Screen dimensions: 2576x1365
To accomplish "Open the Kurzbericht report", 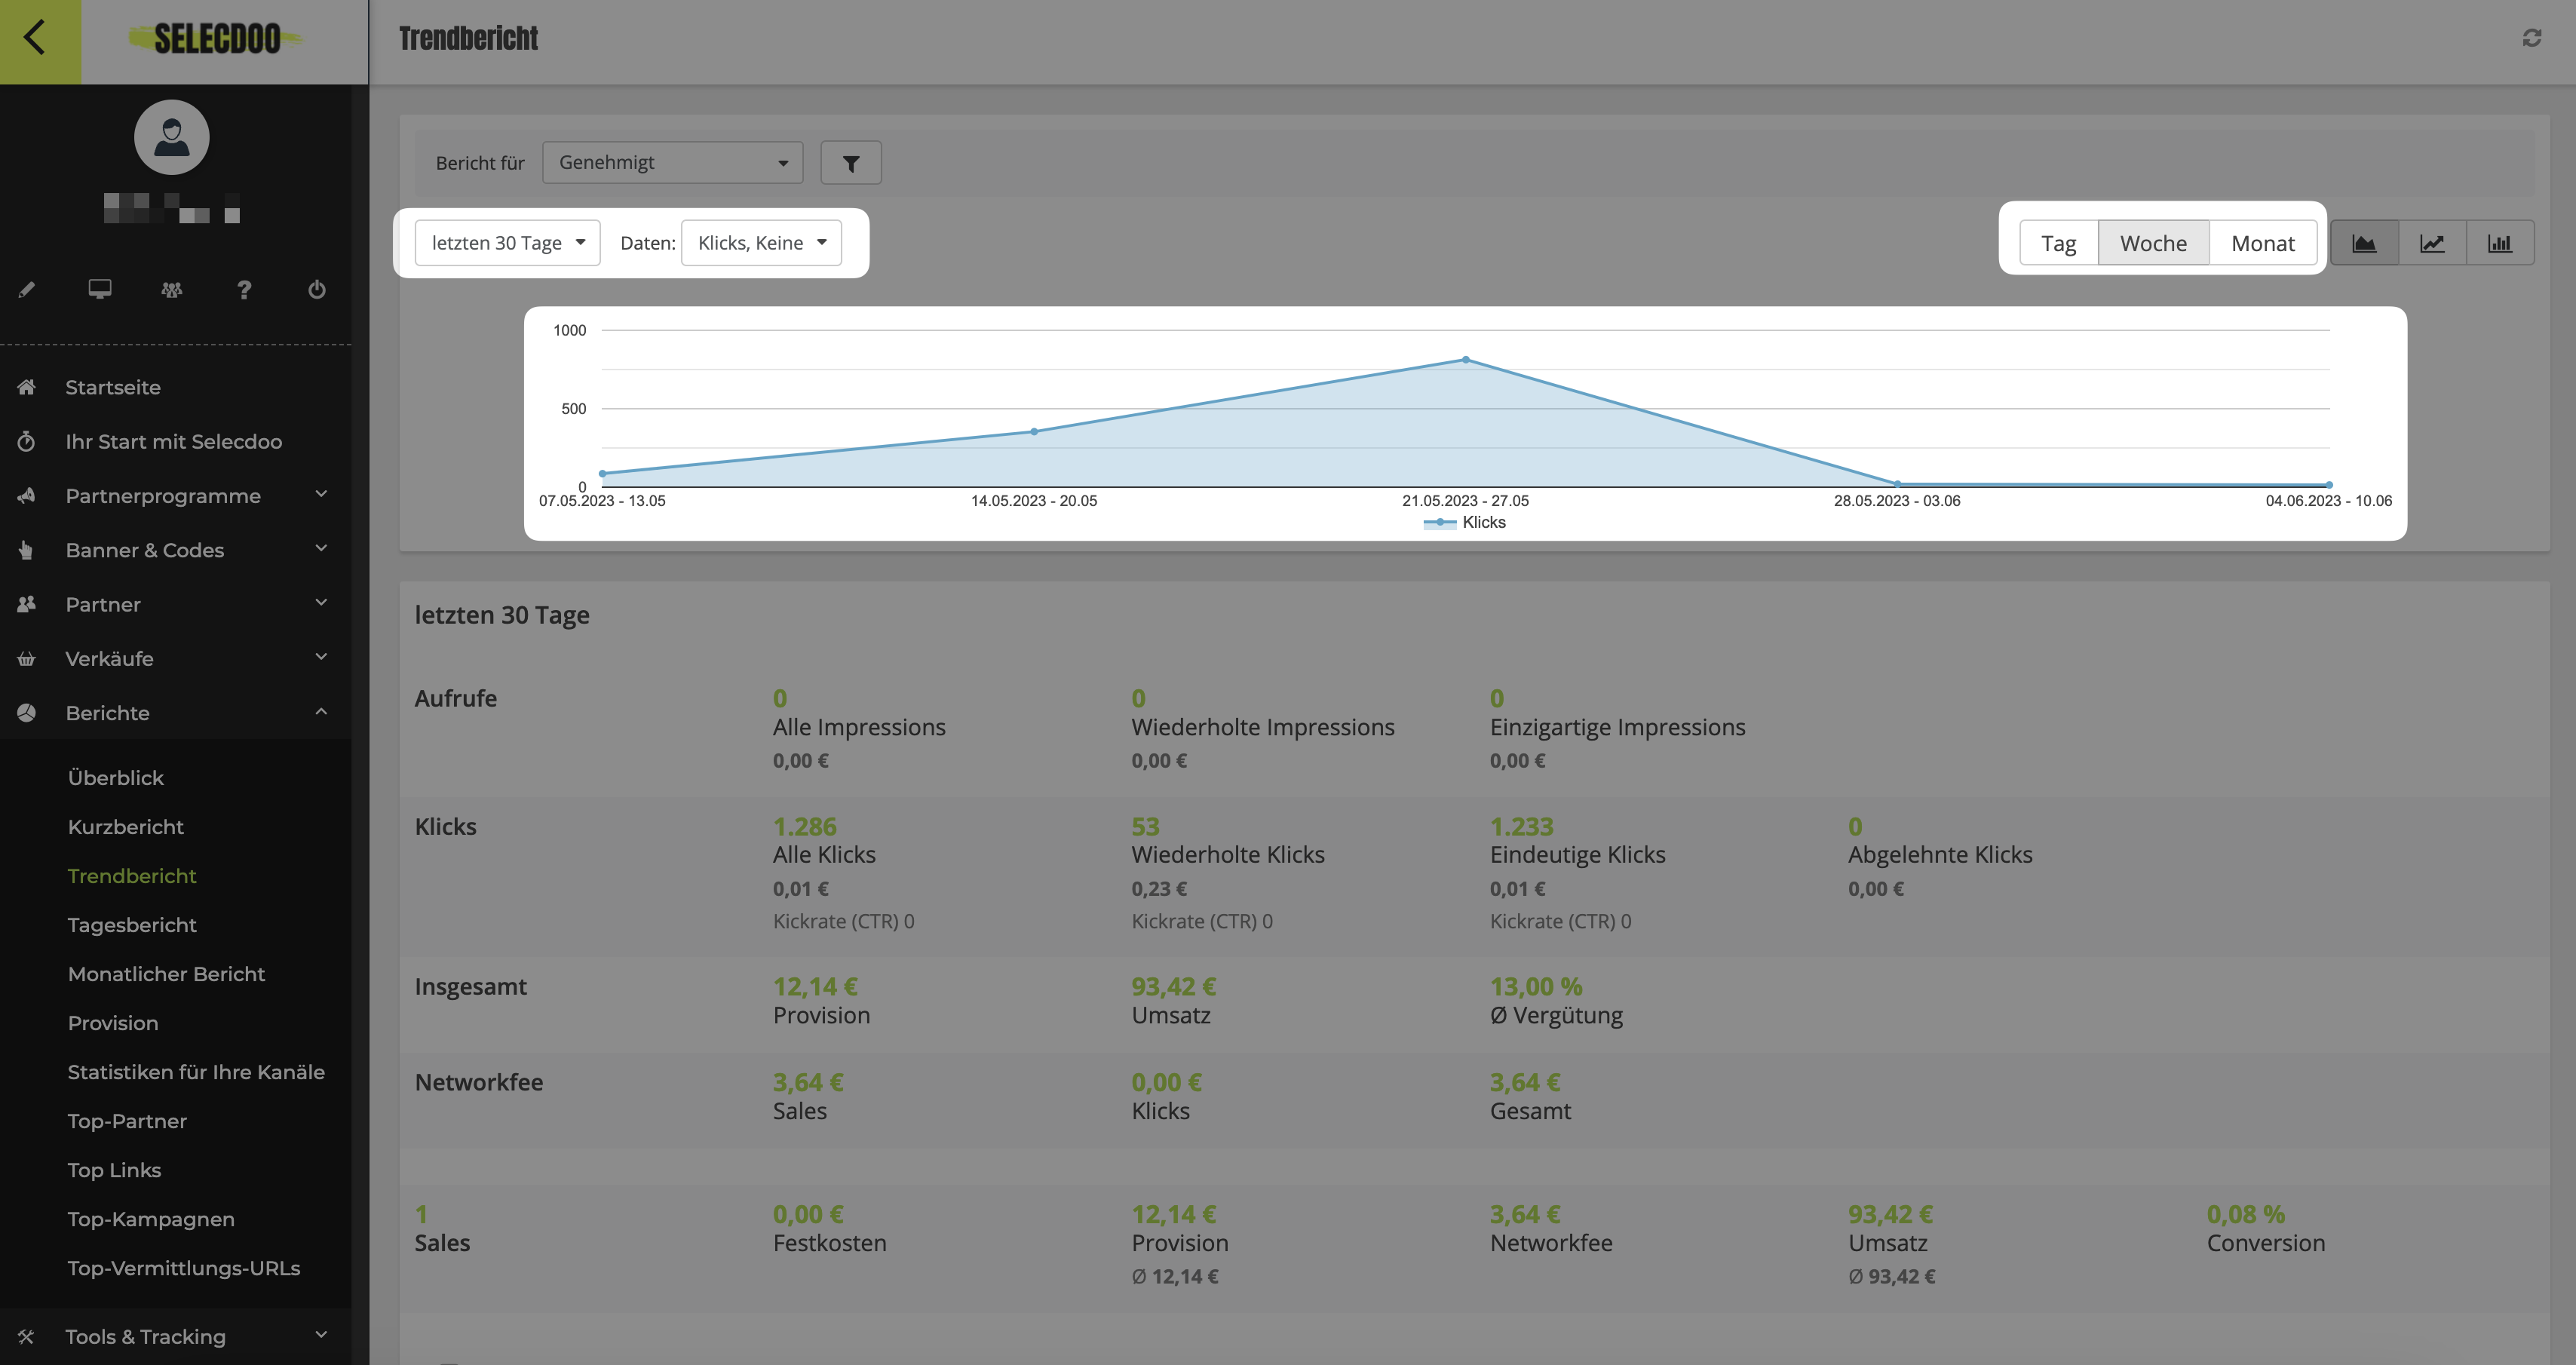I will [126, 827].
